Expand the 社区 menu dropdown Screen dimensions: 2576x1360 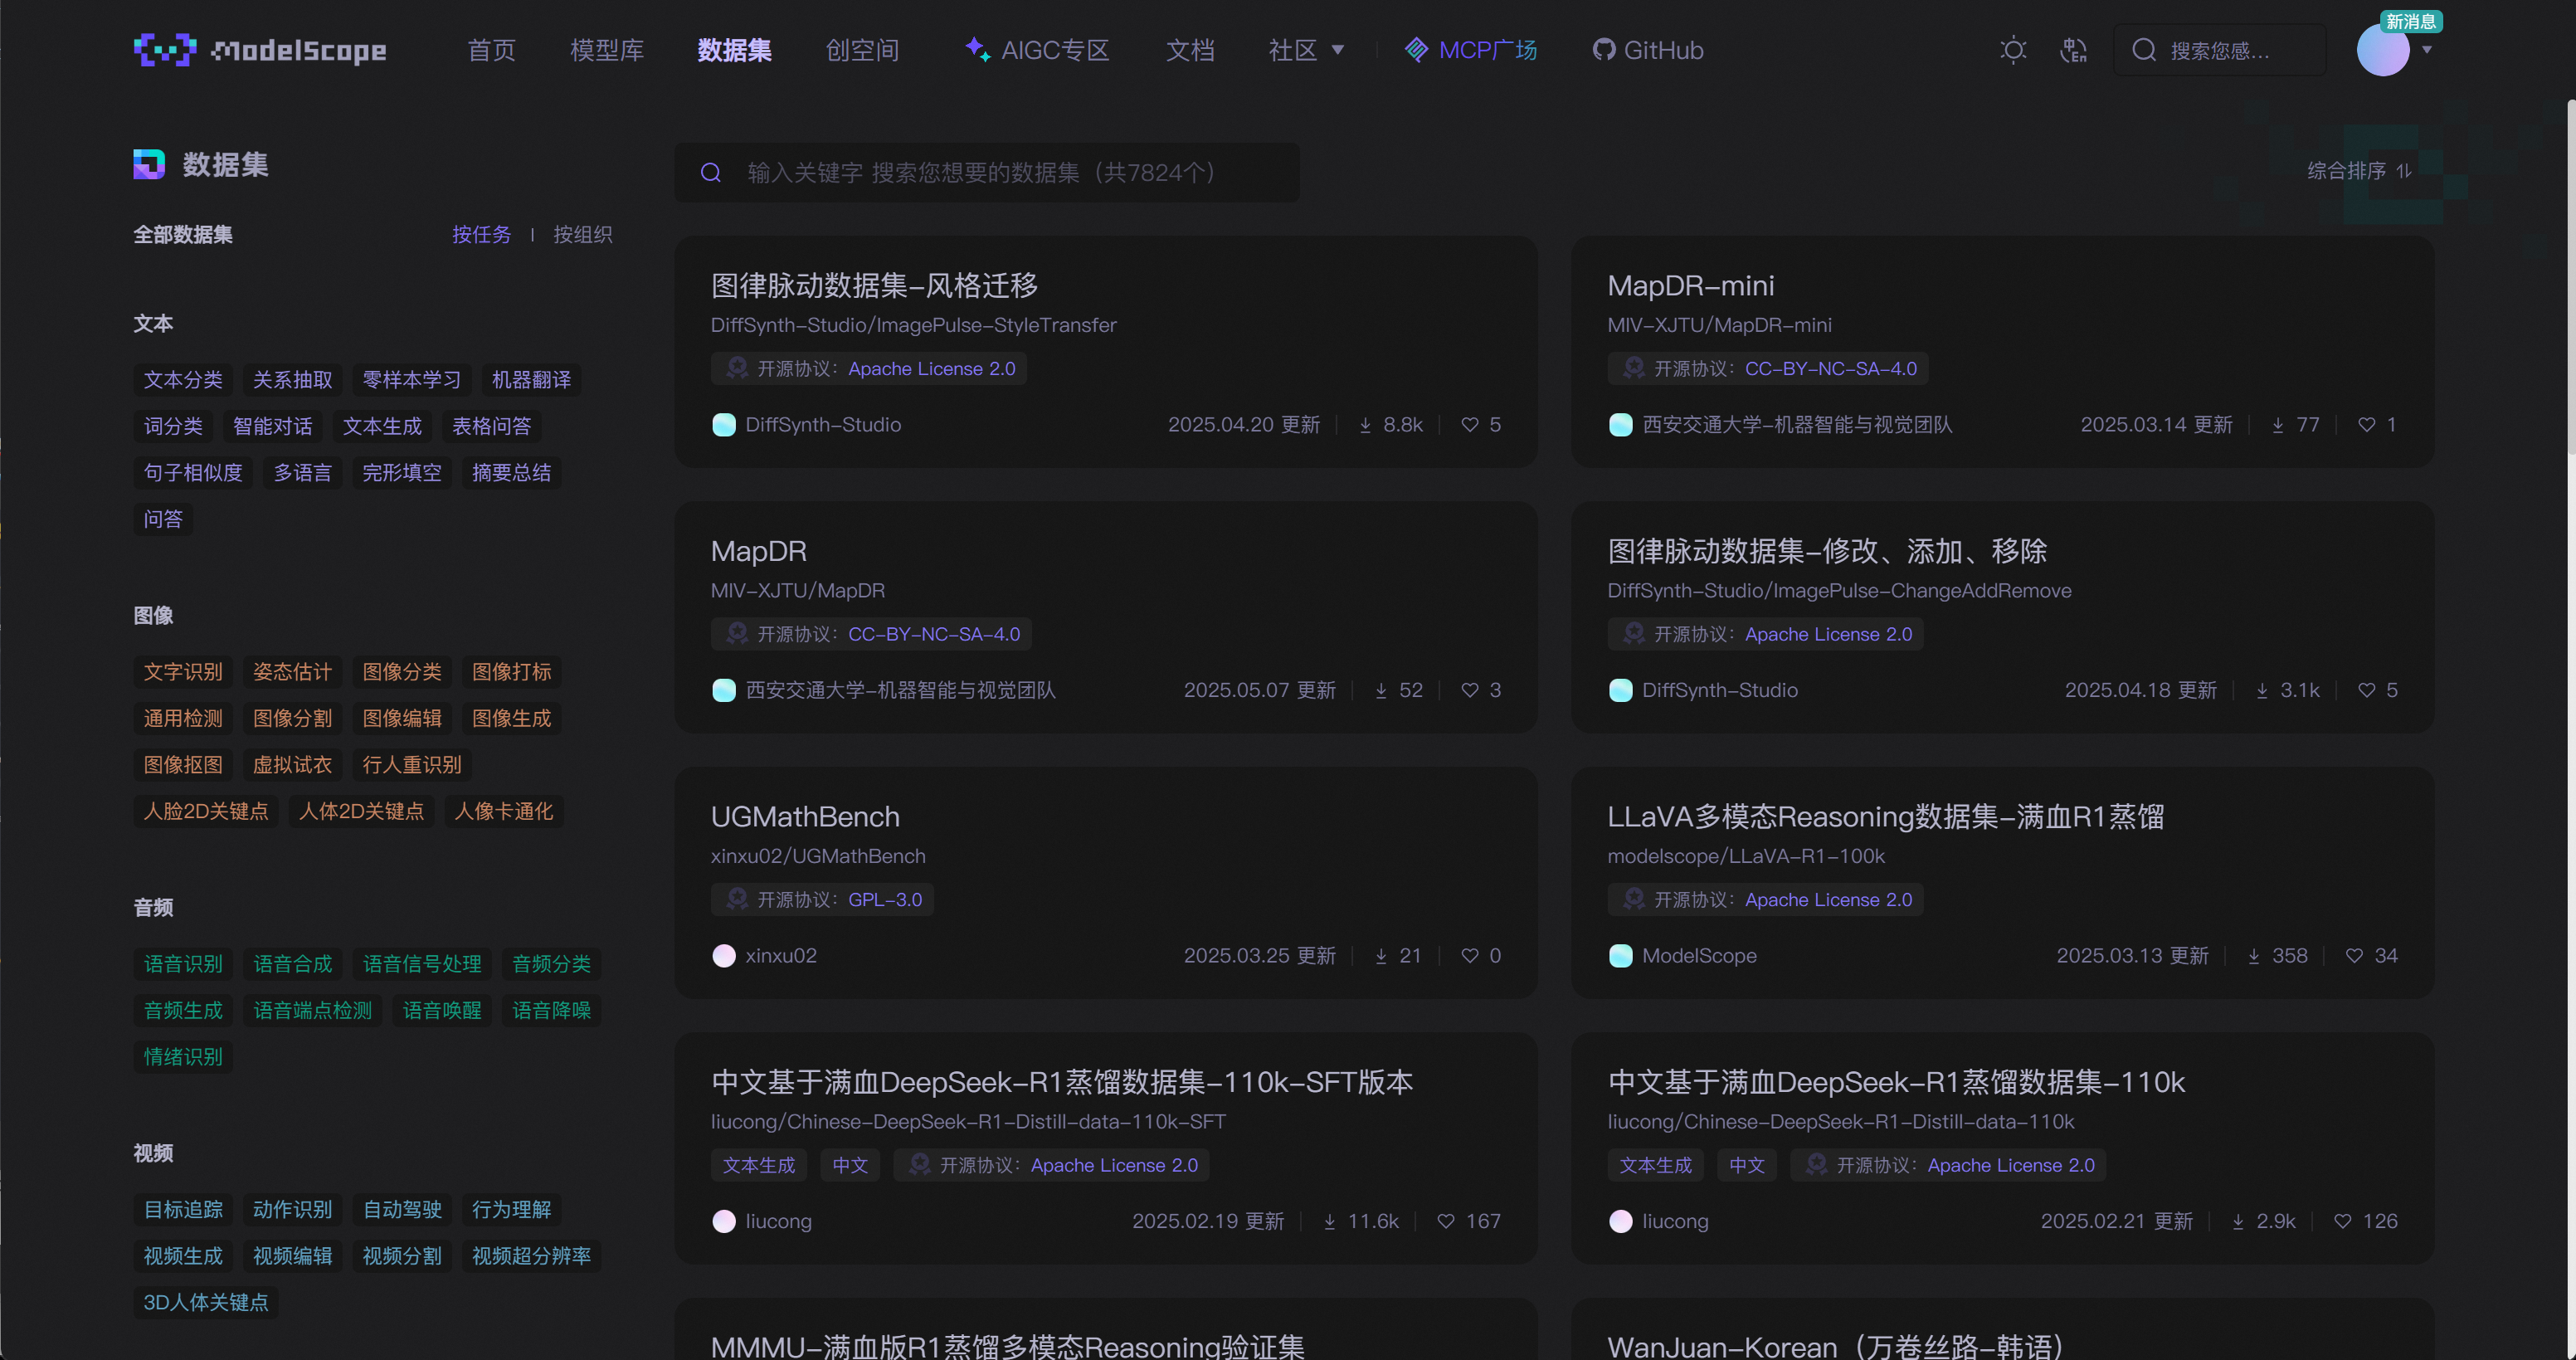(1306, 50)
